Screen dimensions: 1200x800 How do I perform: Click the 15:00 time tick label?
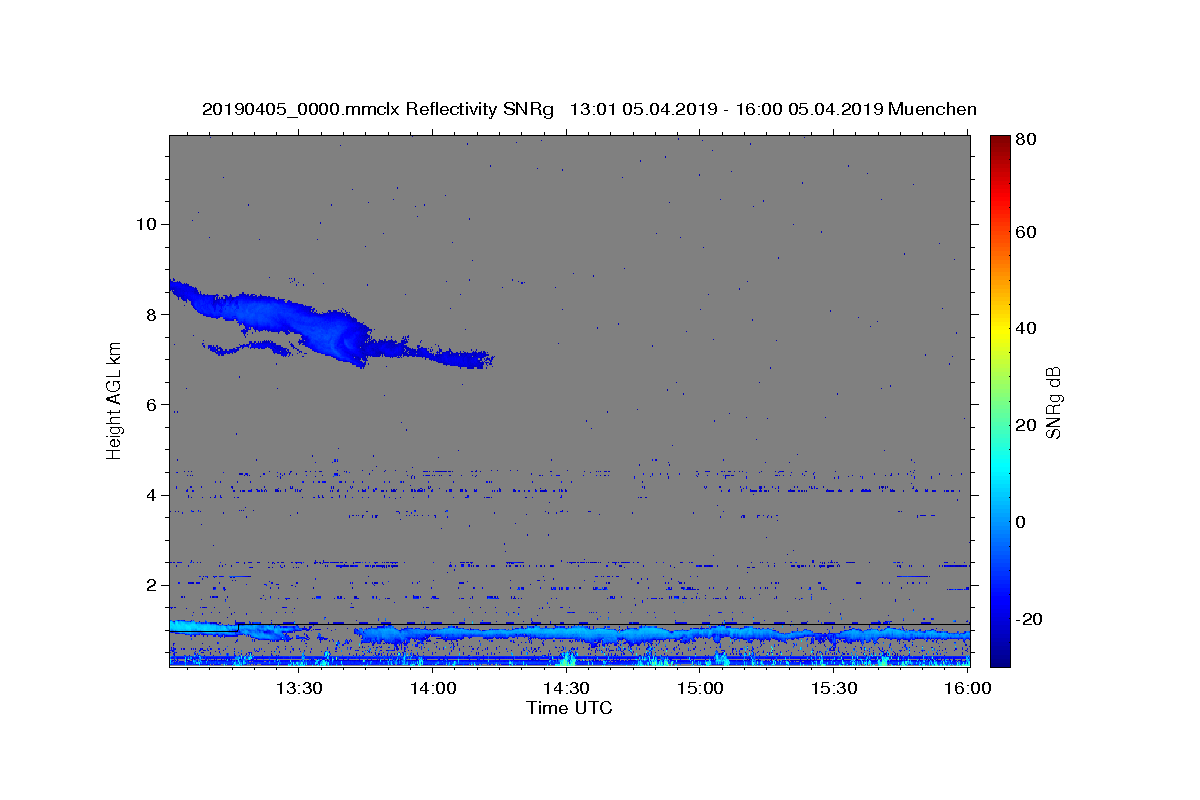point(700,689)
